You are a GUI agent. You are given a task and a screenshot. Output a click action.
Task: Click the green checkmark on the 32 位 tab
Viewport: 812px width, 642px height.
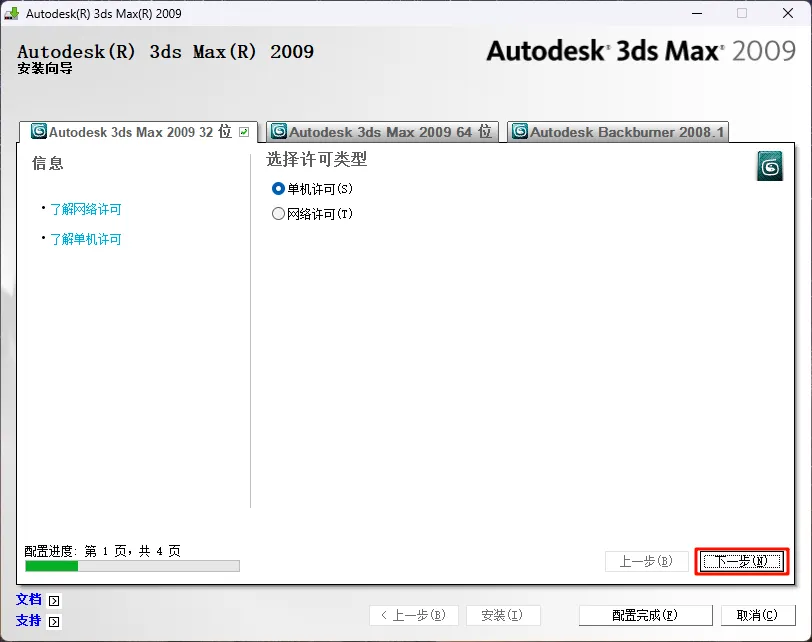pos(244,132)
